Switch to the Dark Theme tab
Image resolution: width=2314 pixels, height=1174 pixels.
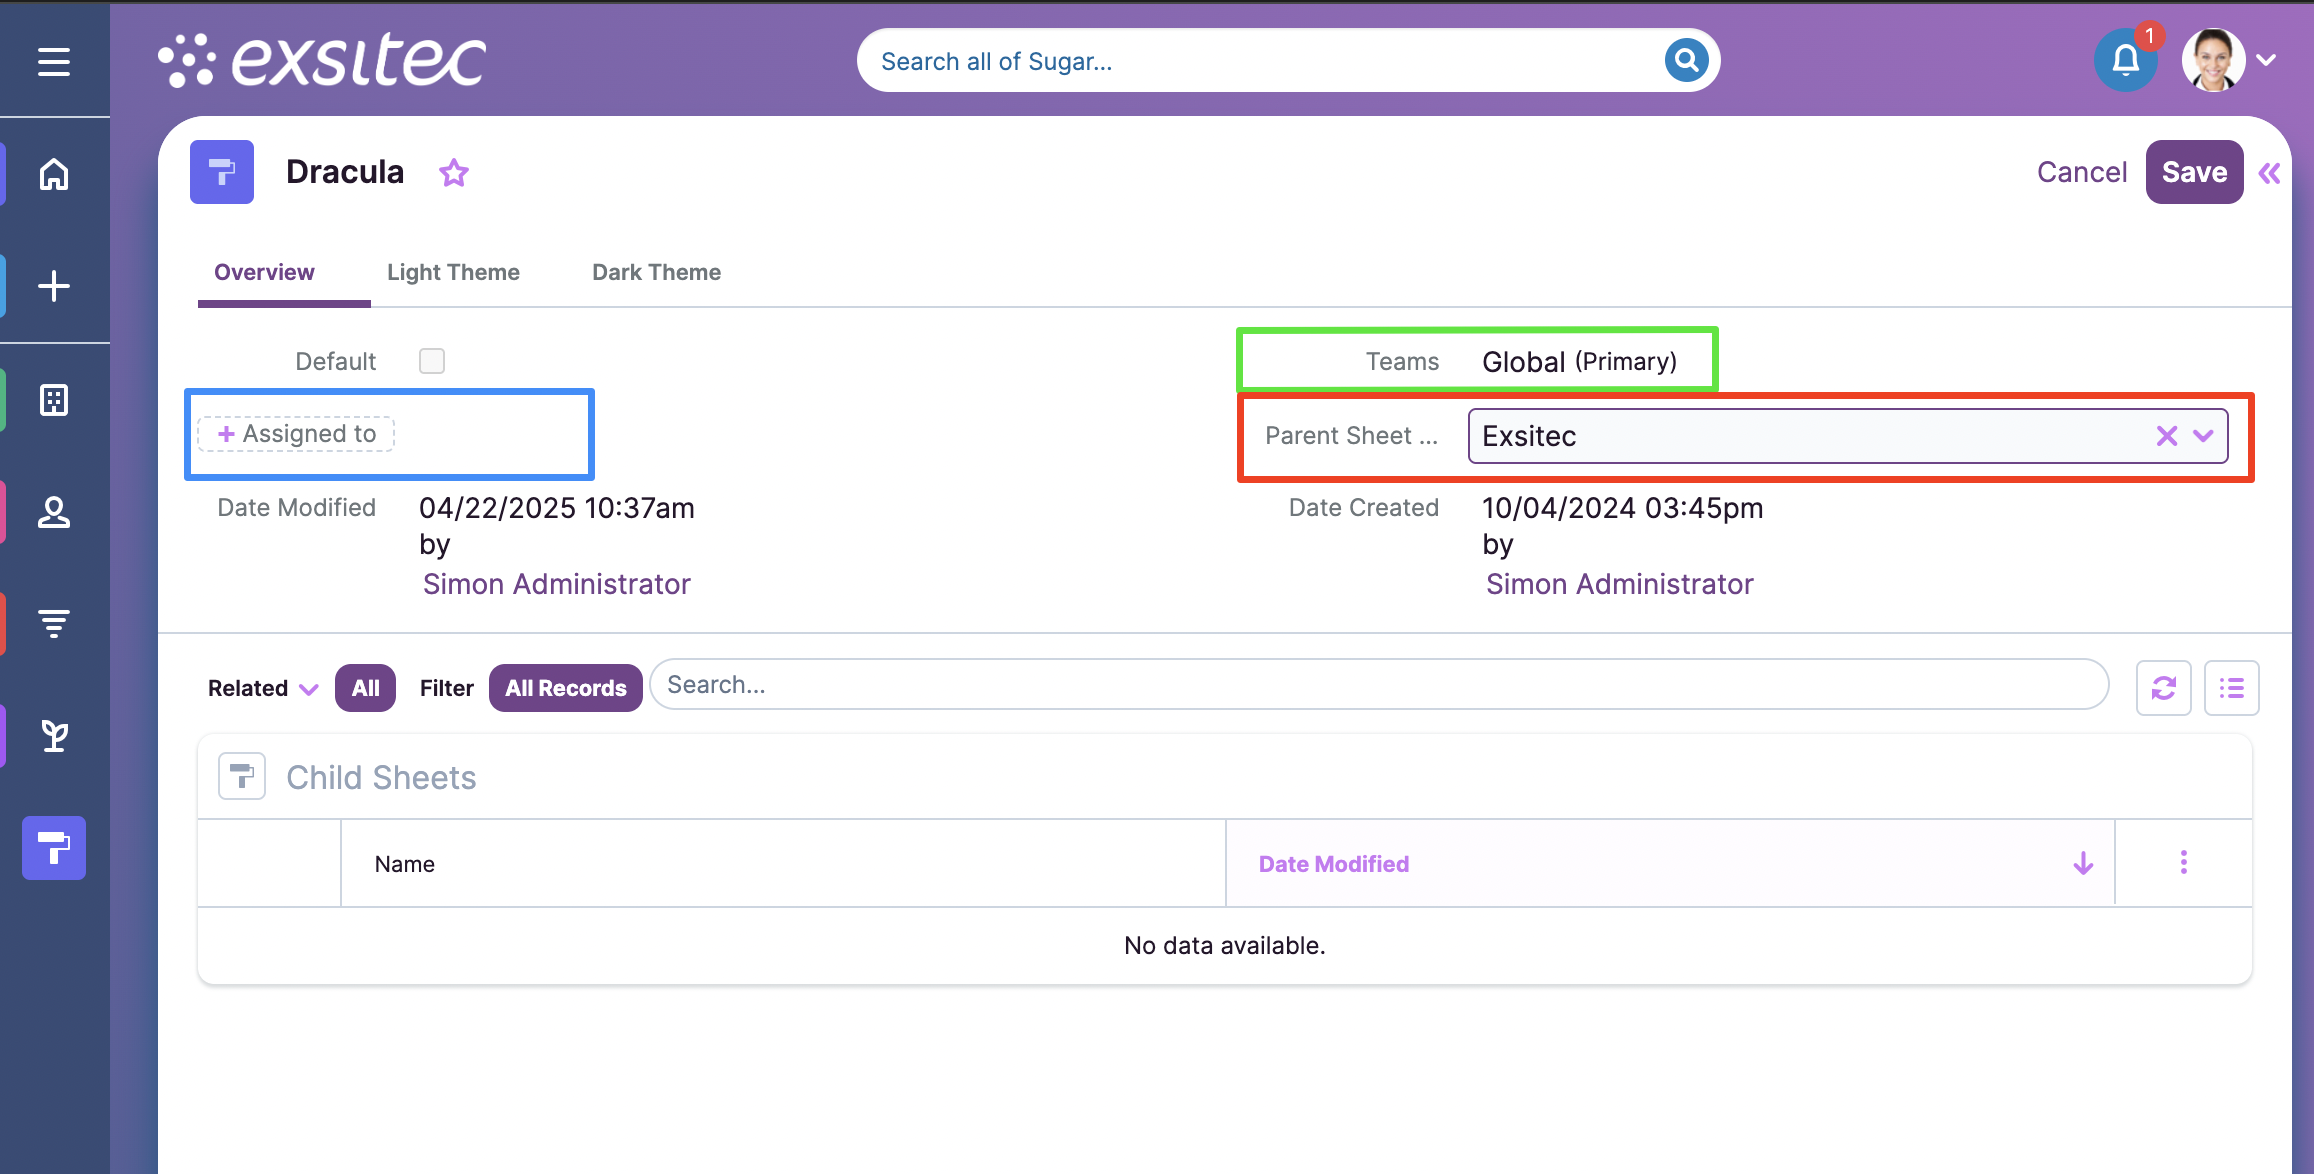tap(656, 272)
